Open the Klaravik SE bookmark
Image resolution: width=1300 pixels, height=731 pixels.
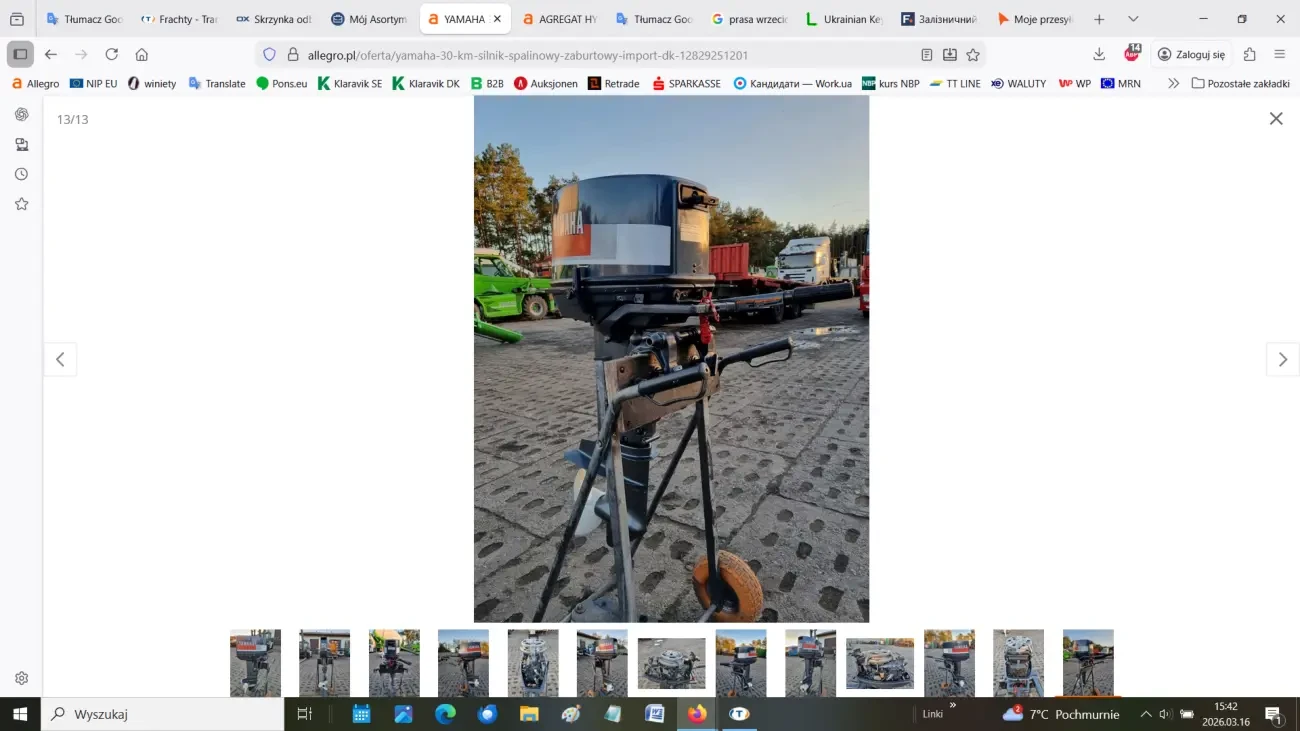coord(350,84)
